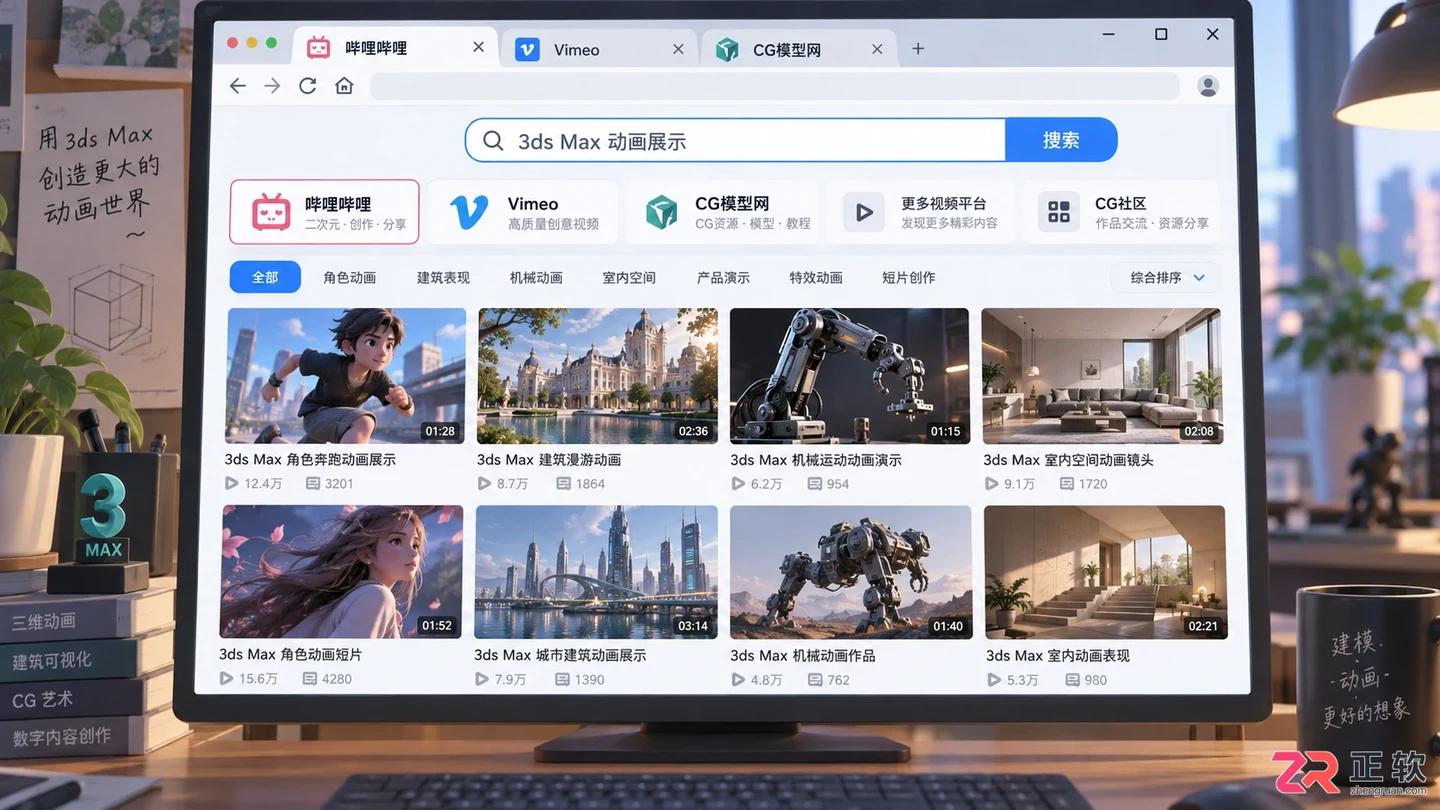Open the 3ds Max 机械运动动画演示 thumbnail
This screenshot has width=1440, height=810.
pos(849,376)
